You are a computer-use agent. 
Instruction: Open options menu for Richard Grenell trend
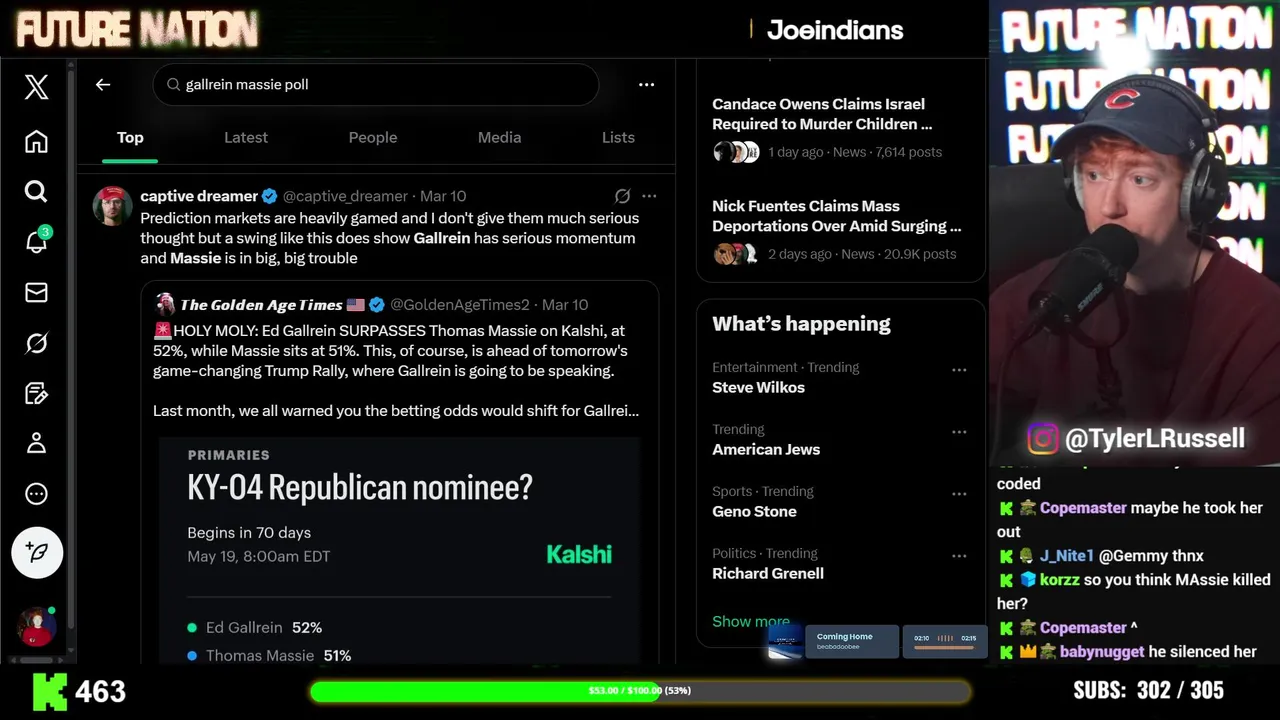(x=959, y=556)
